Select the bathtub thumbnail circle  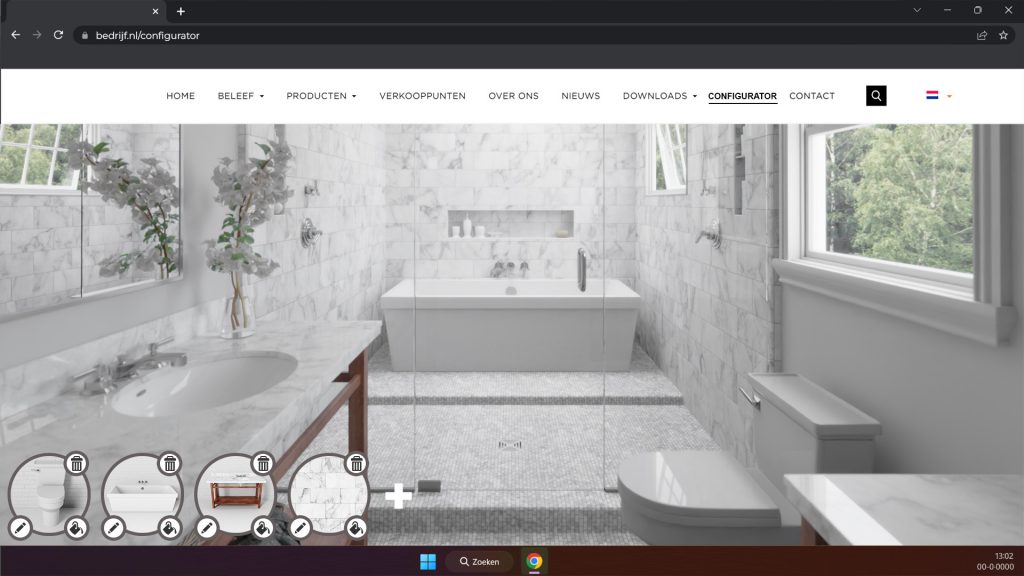[x=142, y=494]
